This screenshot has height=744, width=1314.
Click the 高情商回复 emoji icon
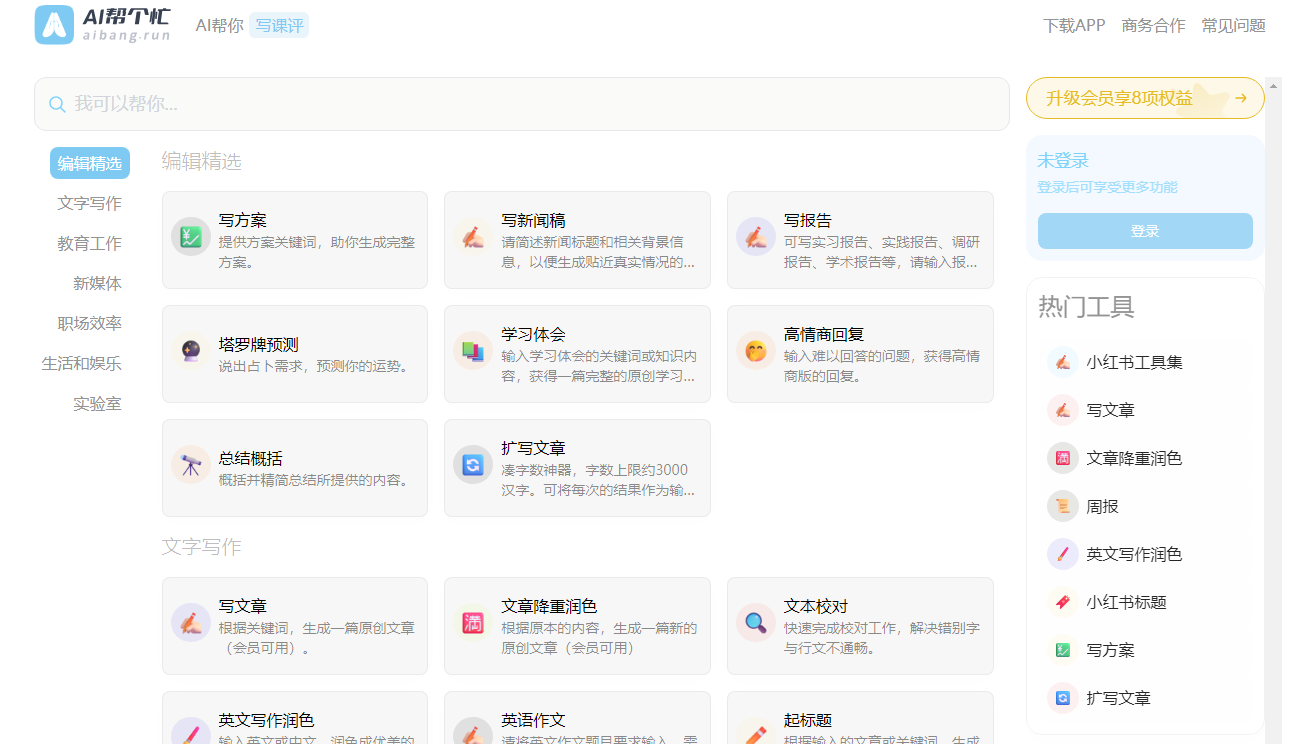pos(756,351)
